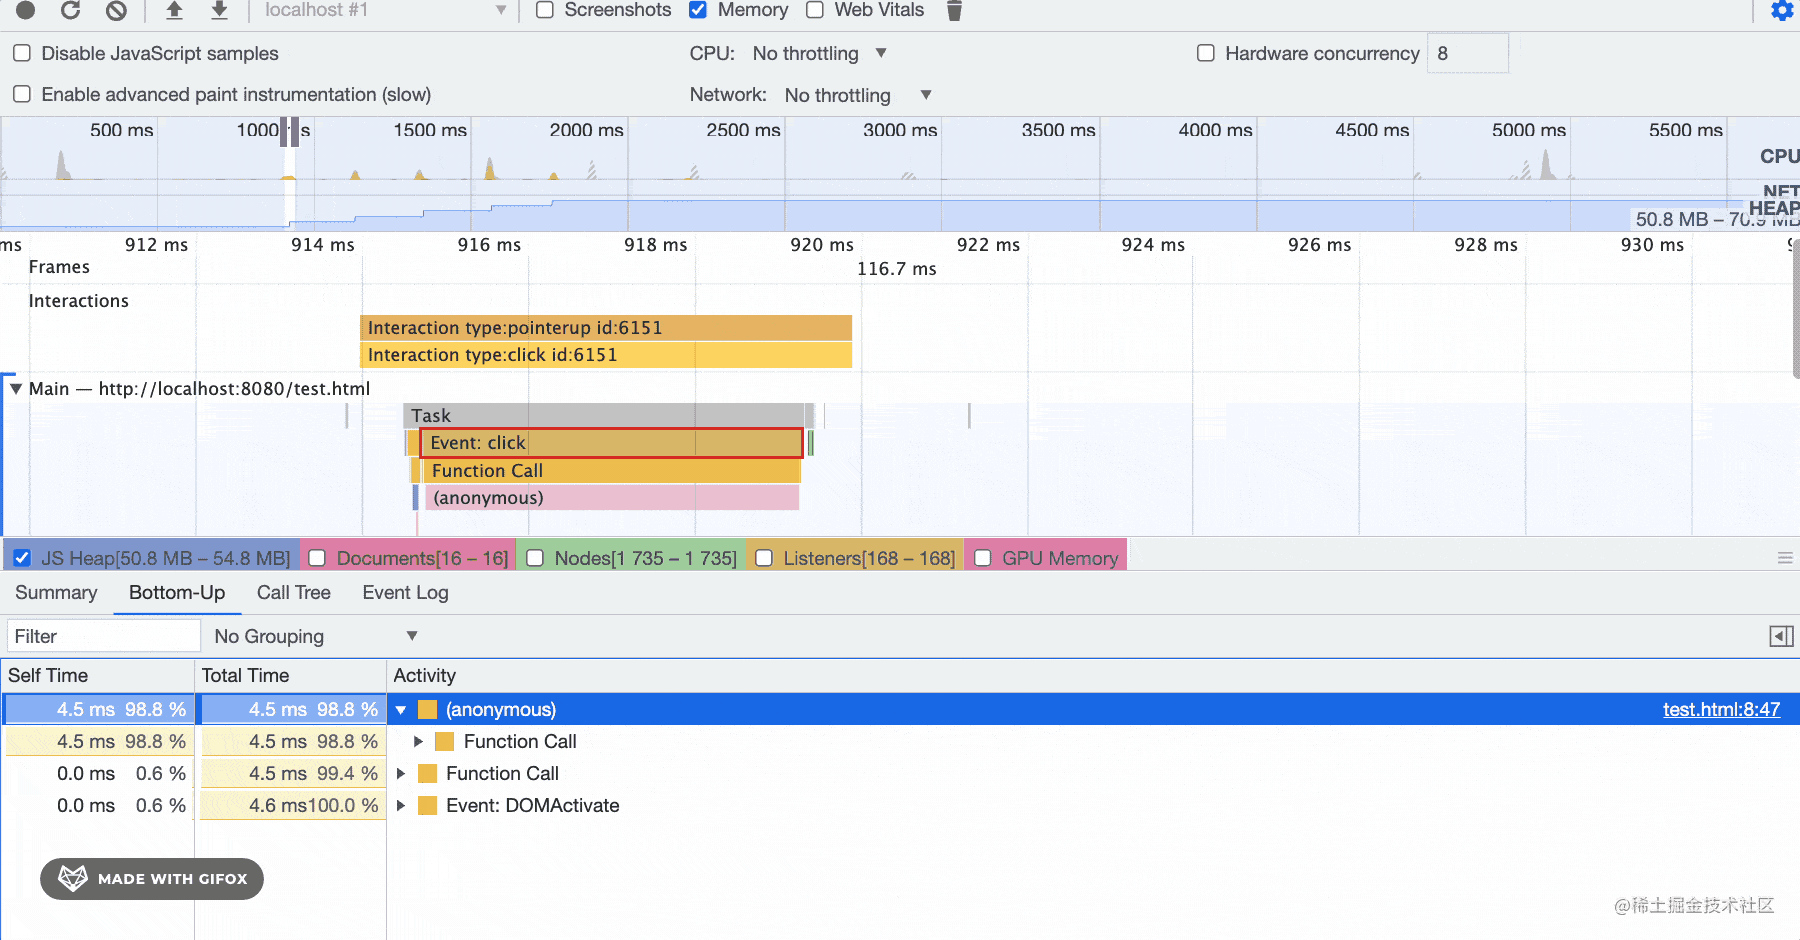Viewport: 1800px width, 940px height.
Task: Click the collect garbage trash icon
Action: coord(954,11)
